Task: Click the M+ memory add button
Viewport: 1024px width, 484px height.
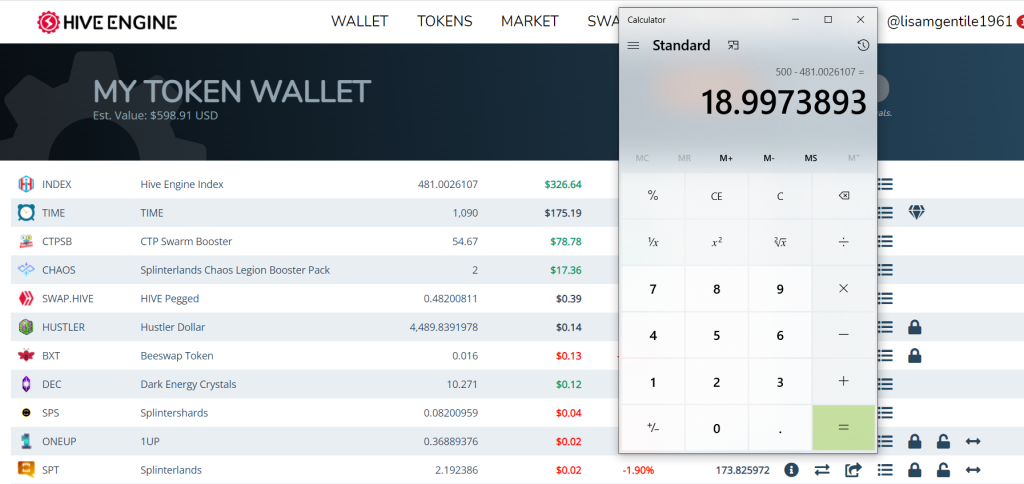Action: (726, 158)
